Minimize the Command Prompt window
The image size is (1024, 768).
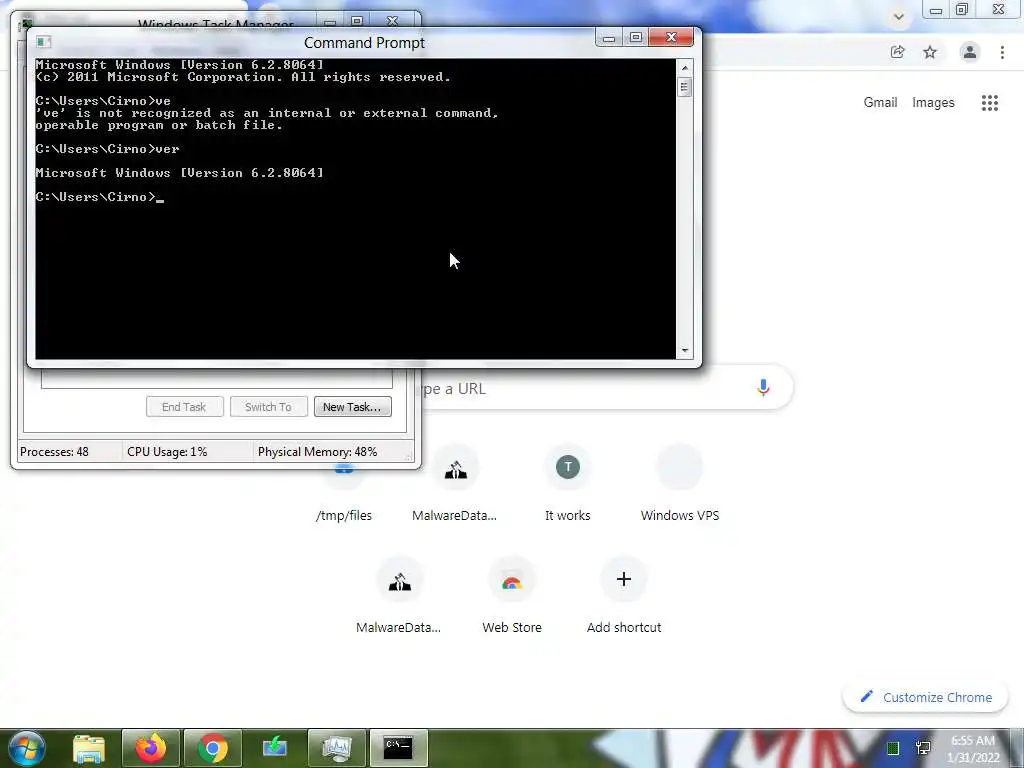click(x=609, y=37)
